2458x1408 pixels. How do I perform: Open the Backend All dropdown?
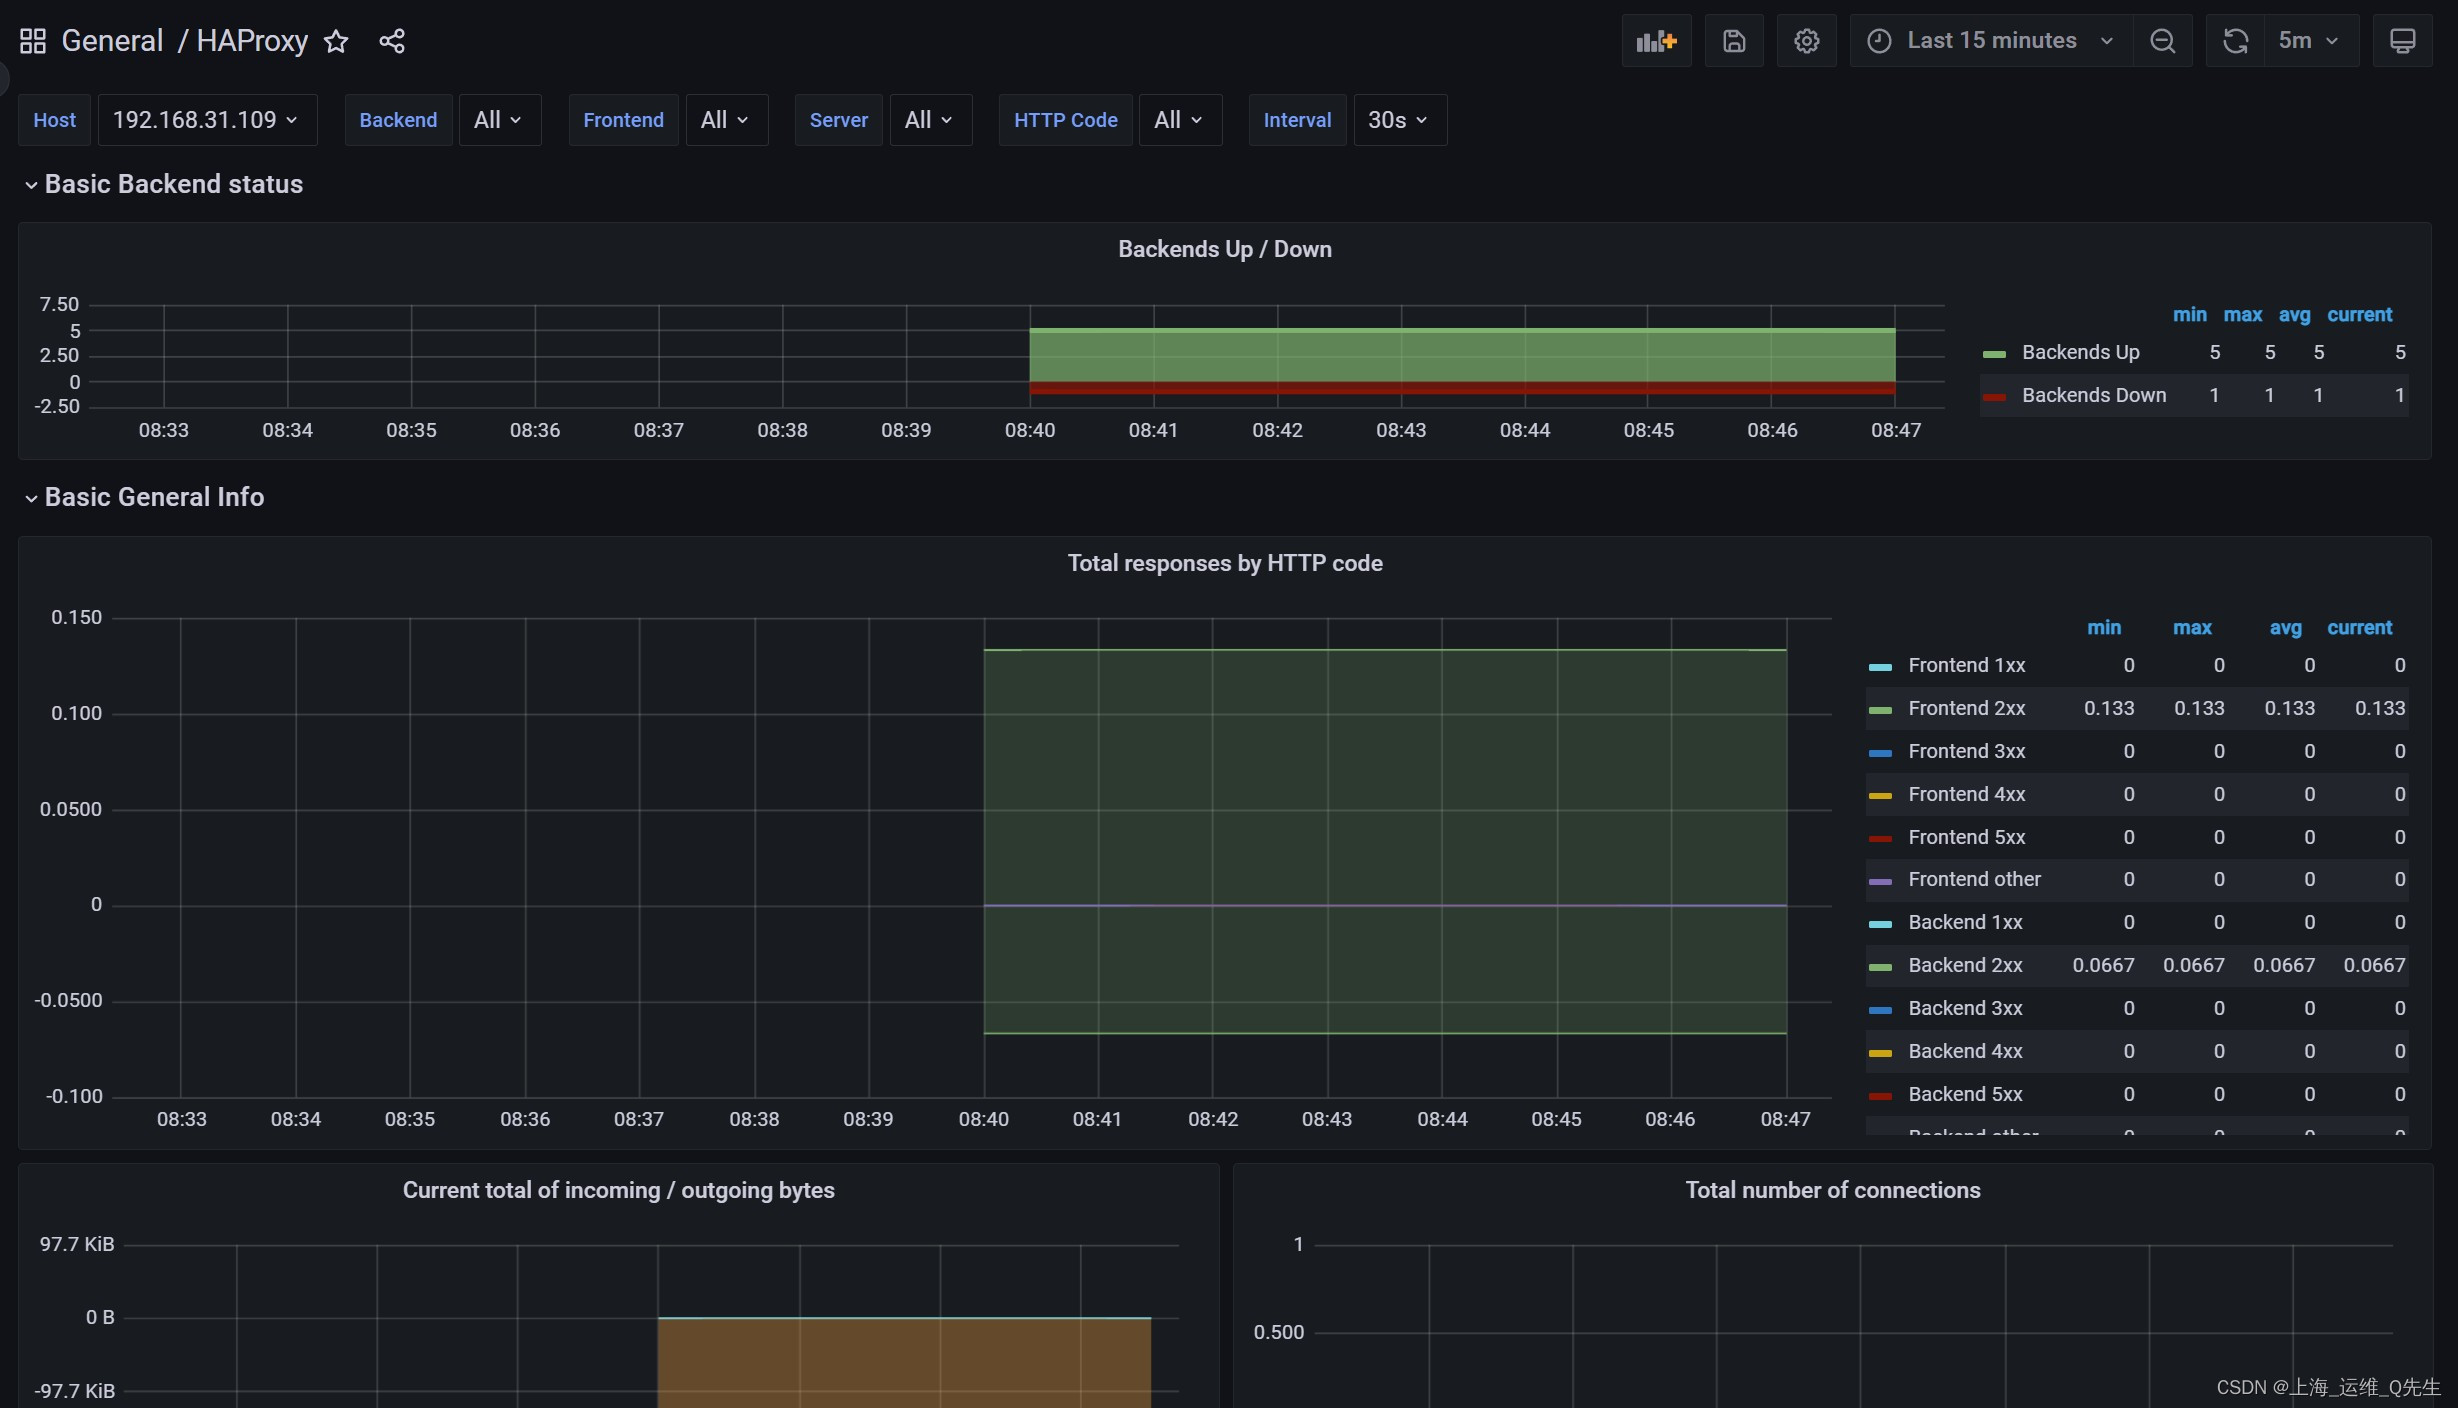499,120
